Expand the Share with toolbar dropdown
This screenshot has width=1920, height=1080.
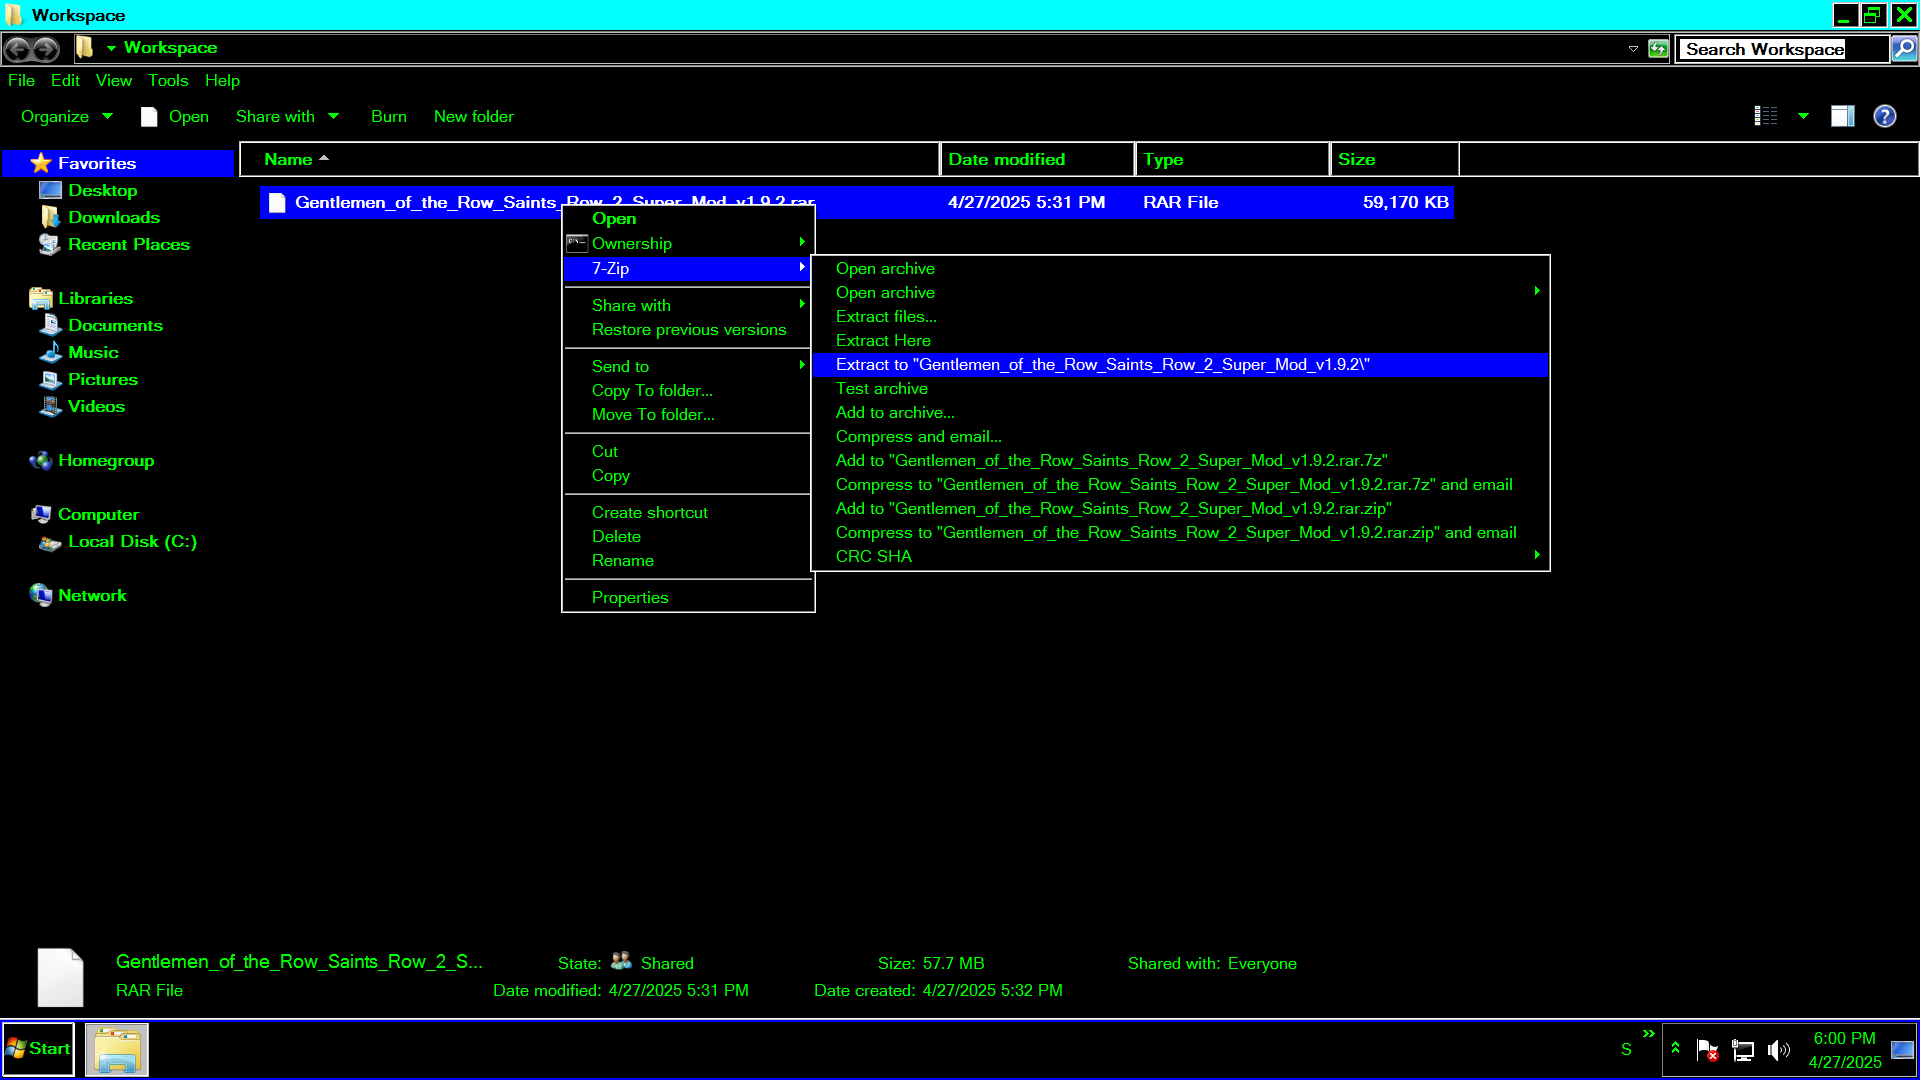[287, 117]
